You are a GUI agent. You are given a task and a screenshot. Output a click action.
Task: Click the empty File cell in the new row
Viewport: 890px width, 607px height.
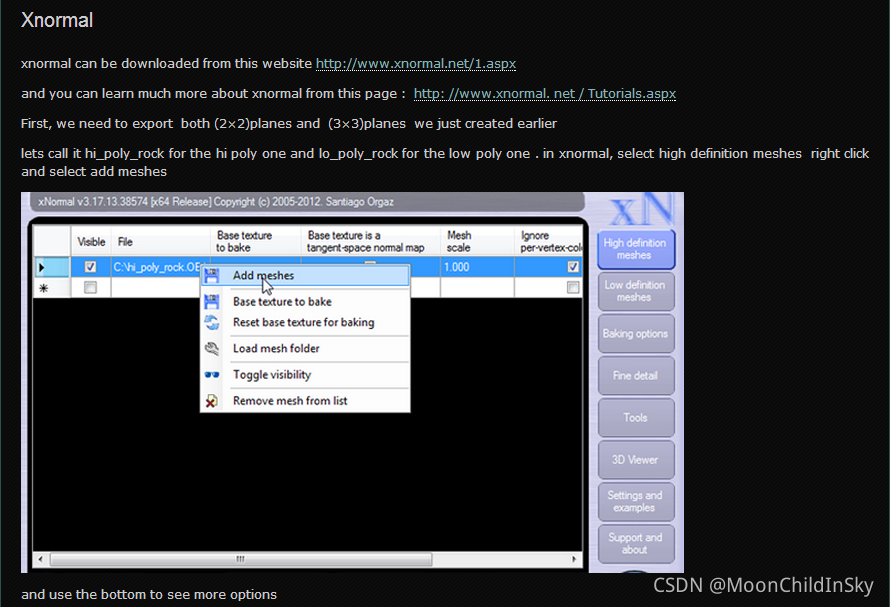click(156, 287)
